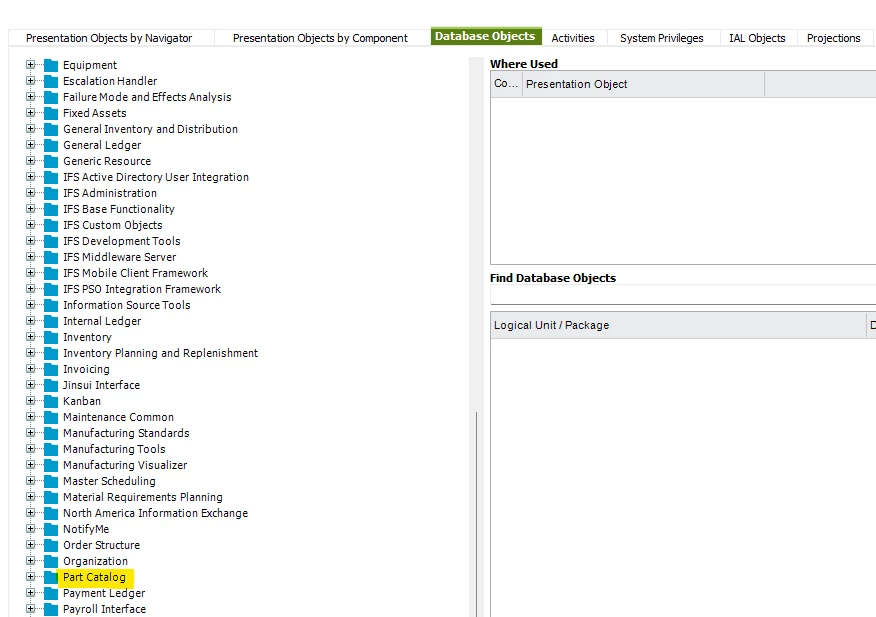Click the Information Source Tools folder icon

click(x=51, y=305)
